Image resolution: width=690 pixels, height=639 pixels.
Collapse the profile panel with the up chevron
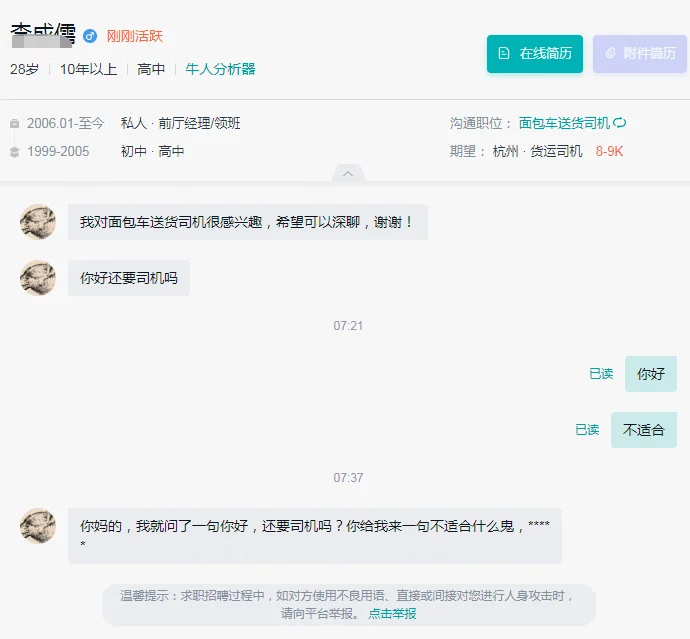348,173
